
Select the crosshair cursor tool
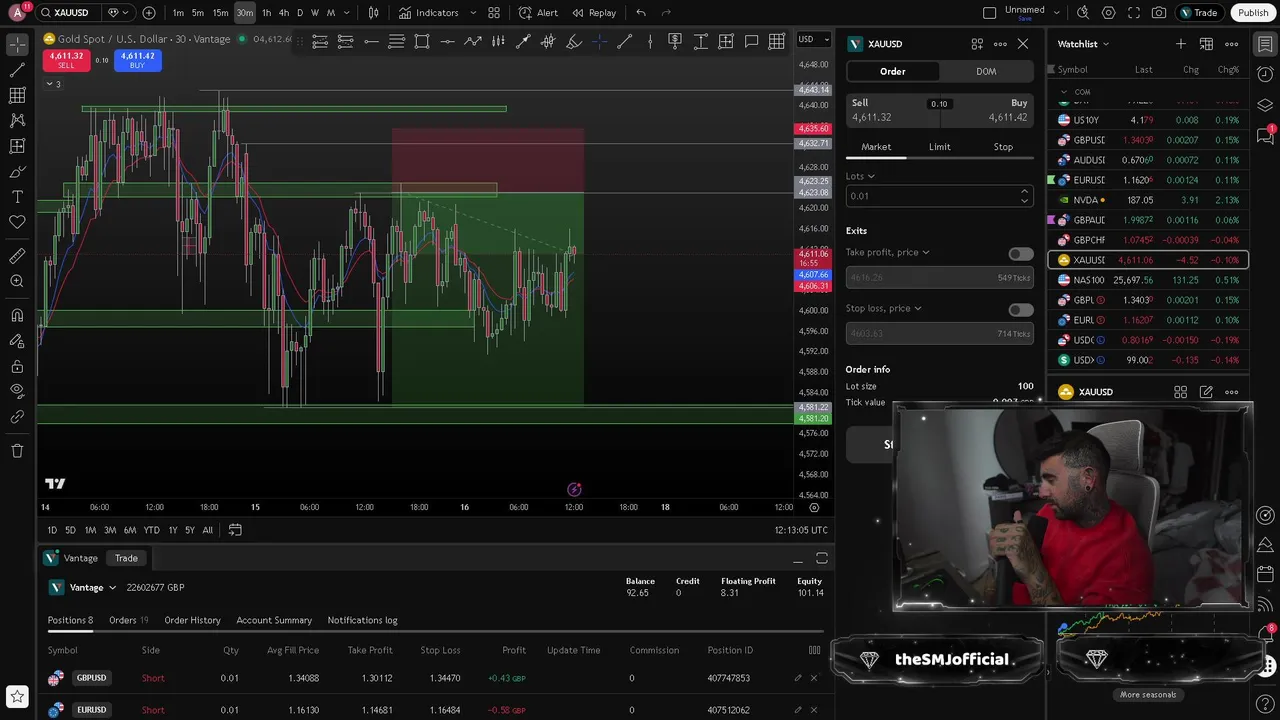17,45
